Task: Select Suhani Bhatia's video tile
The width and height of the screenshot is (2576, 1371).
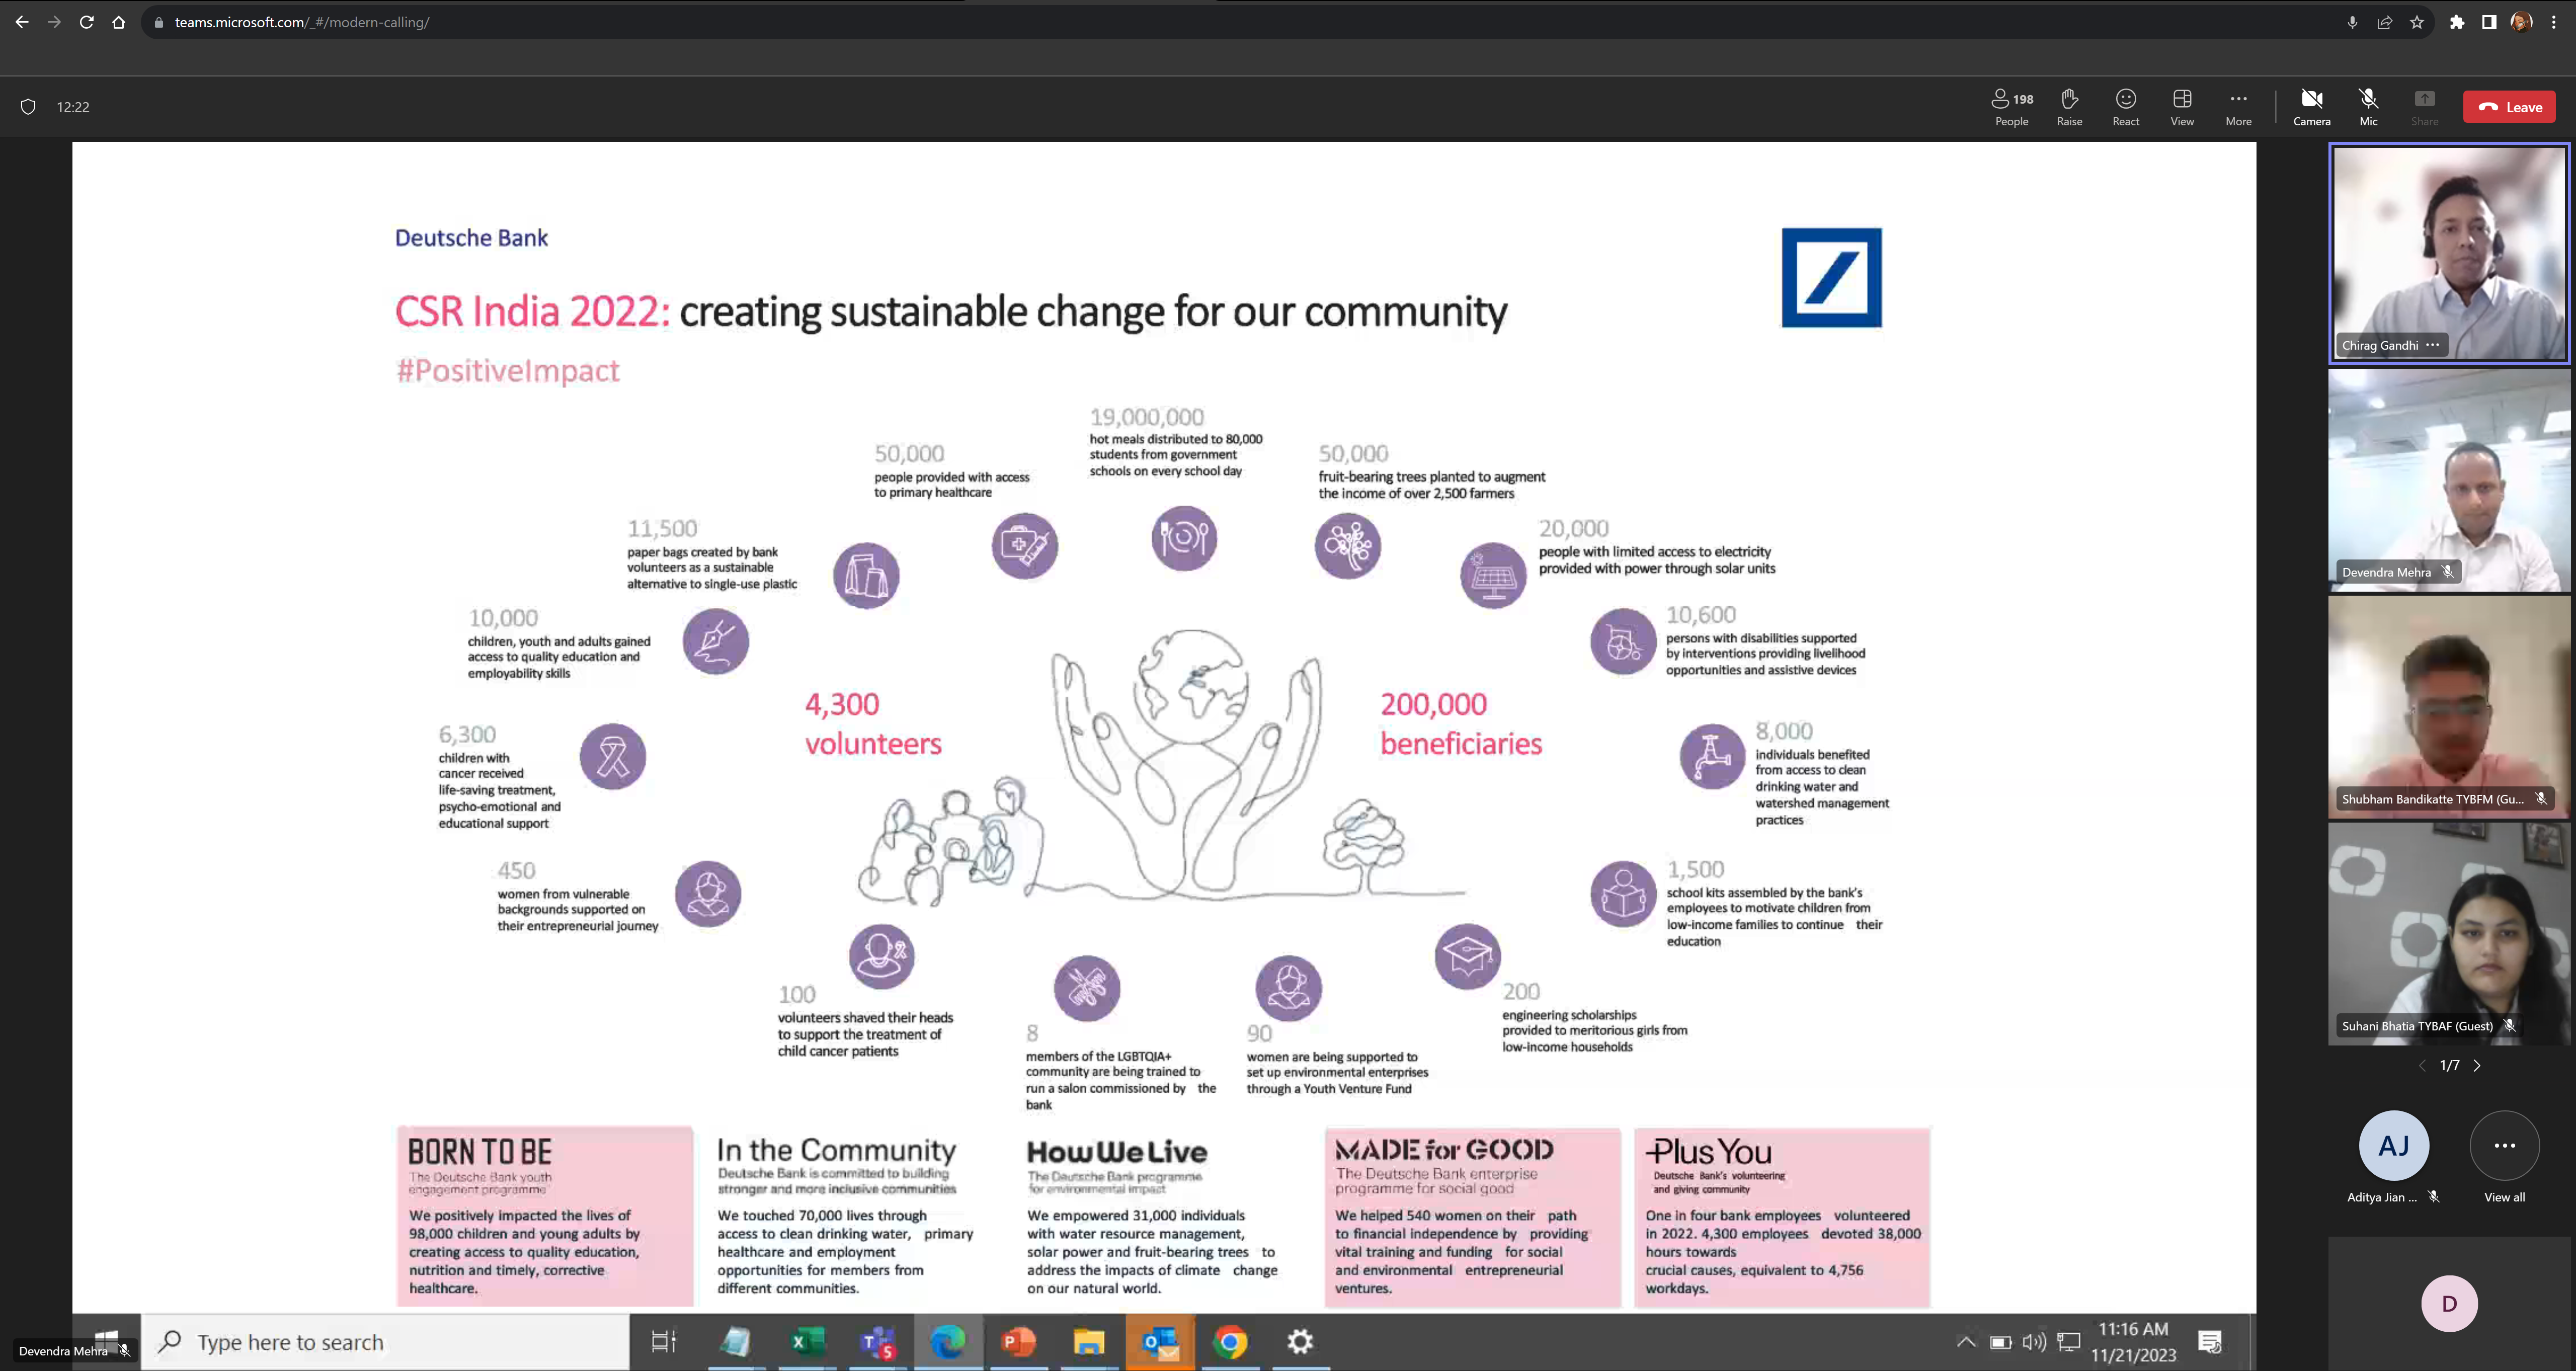Action: [2449, 934]
